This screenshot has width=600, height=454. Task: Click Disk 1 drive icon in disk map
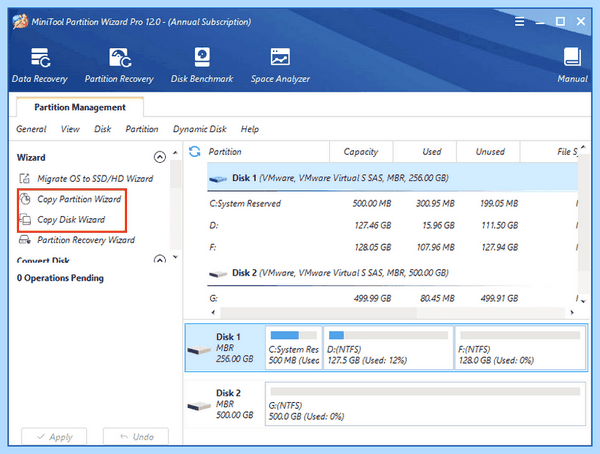click(199, 349)
